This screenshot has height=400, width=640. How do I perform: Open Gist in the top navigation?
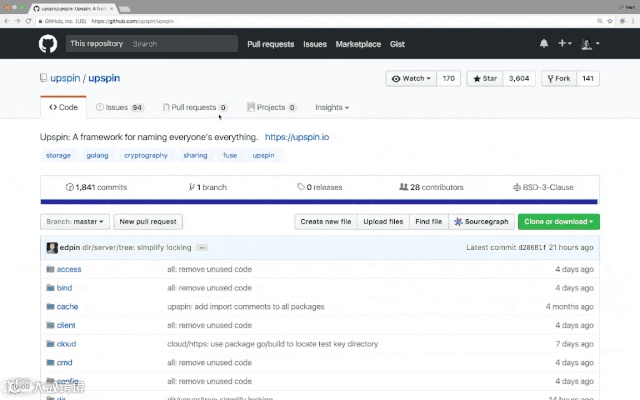pyautogui.click(x=397, y=44)
